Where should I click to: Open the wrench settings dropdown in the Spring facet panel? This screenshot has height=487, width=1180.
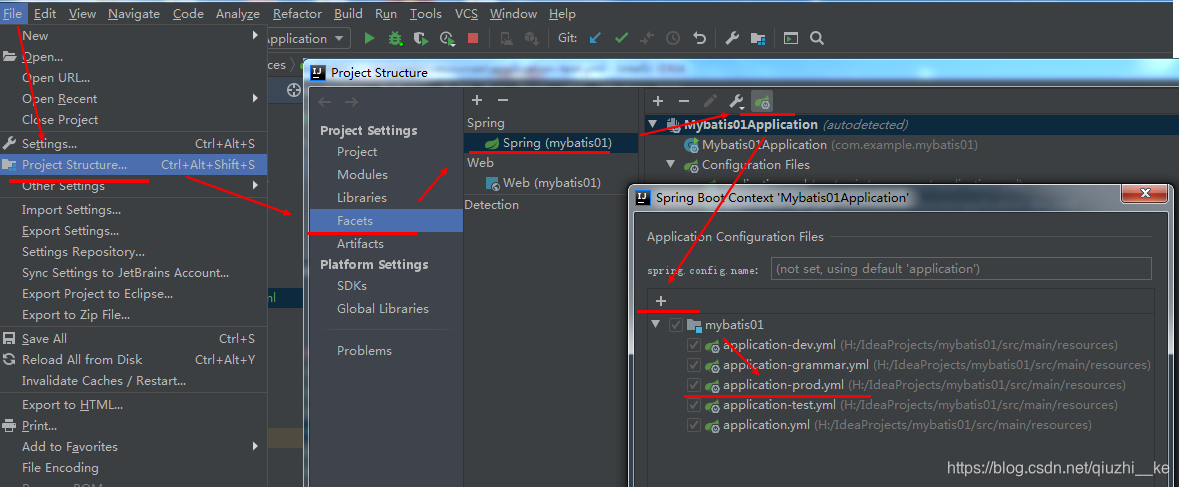tap(737, 101)
